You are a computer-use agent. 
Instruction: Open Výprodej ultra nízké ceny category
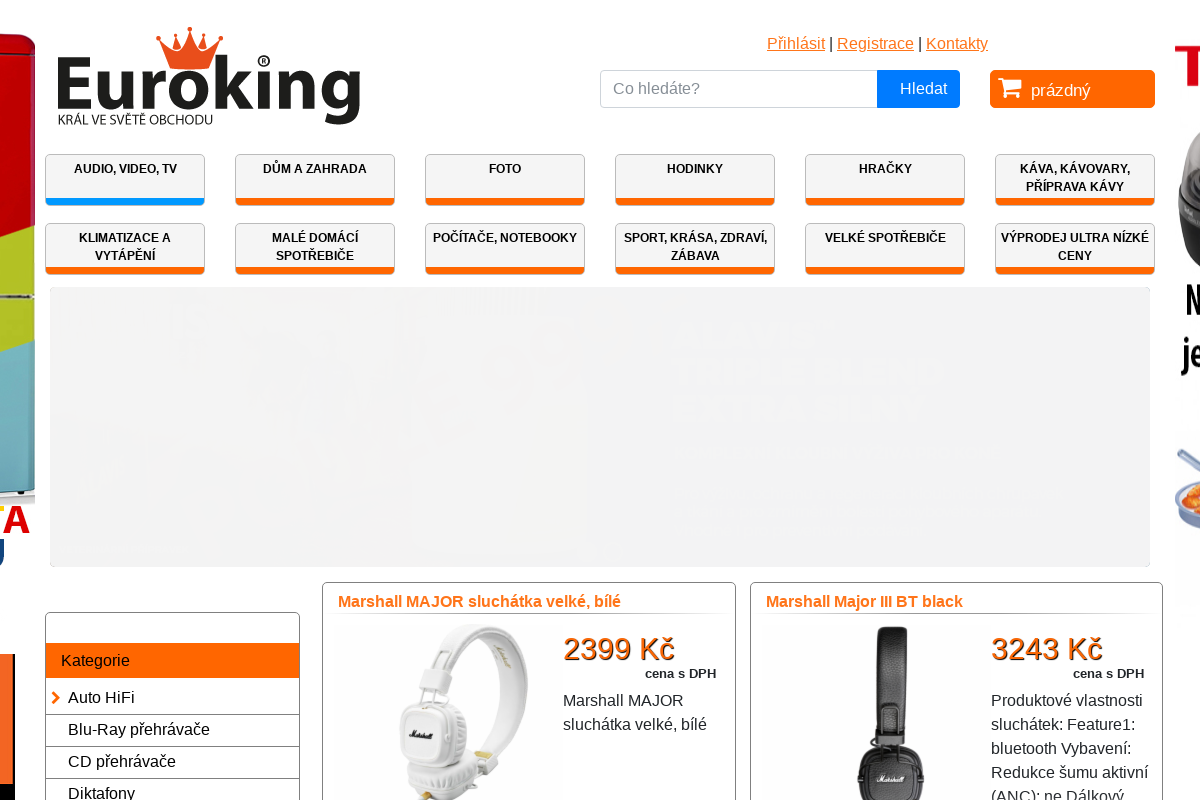[1075, 249]
